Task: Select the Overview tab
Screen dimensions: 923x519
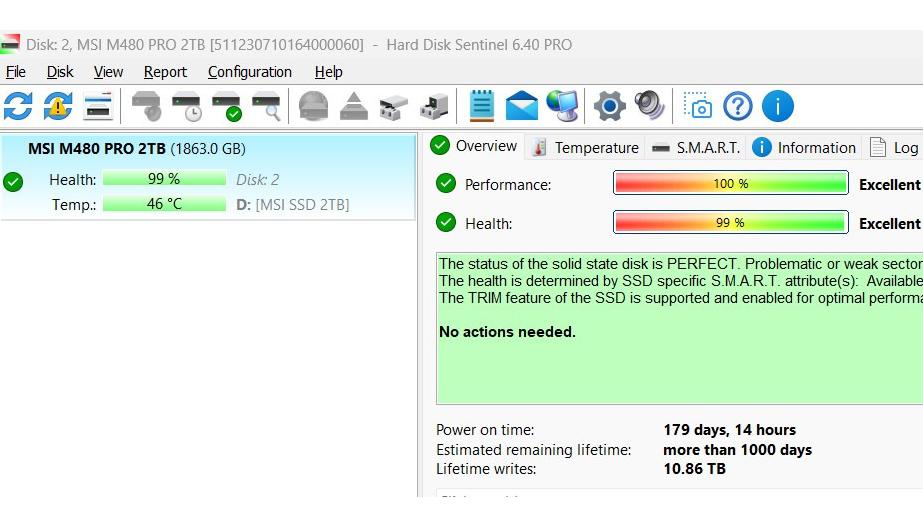Action: (x=474, y=146)
